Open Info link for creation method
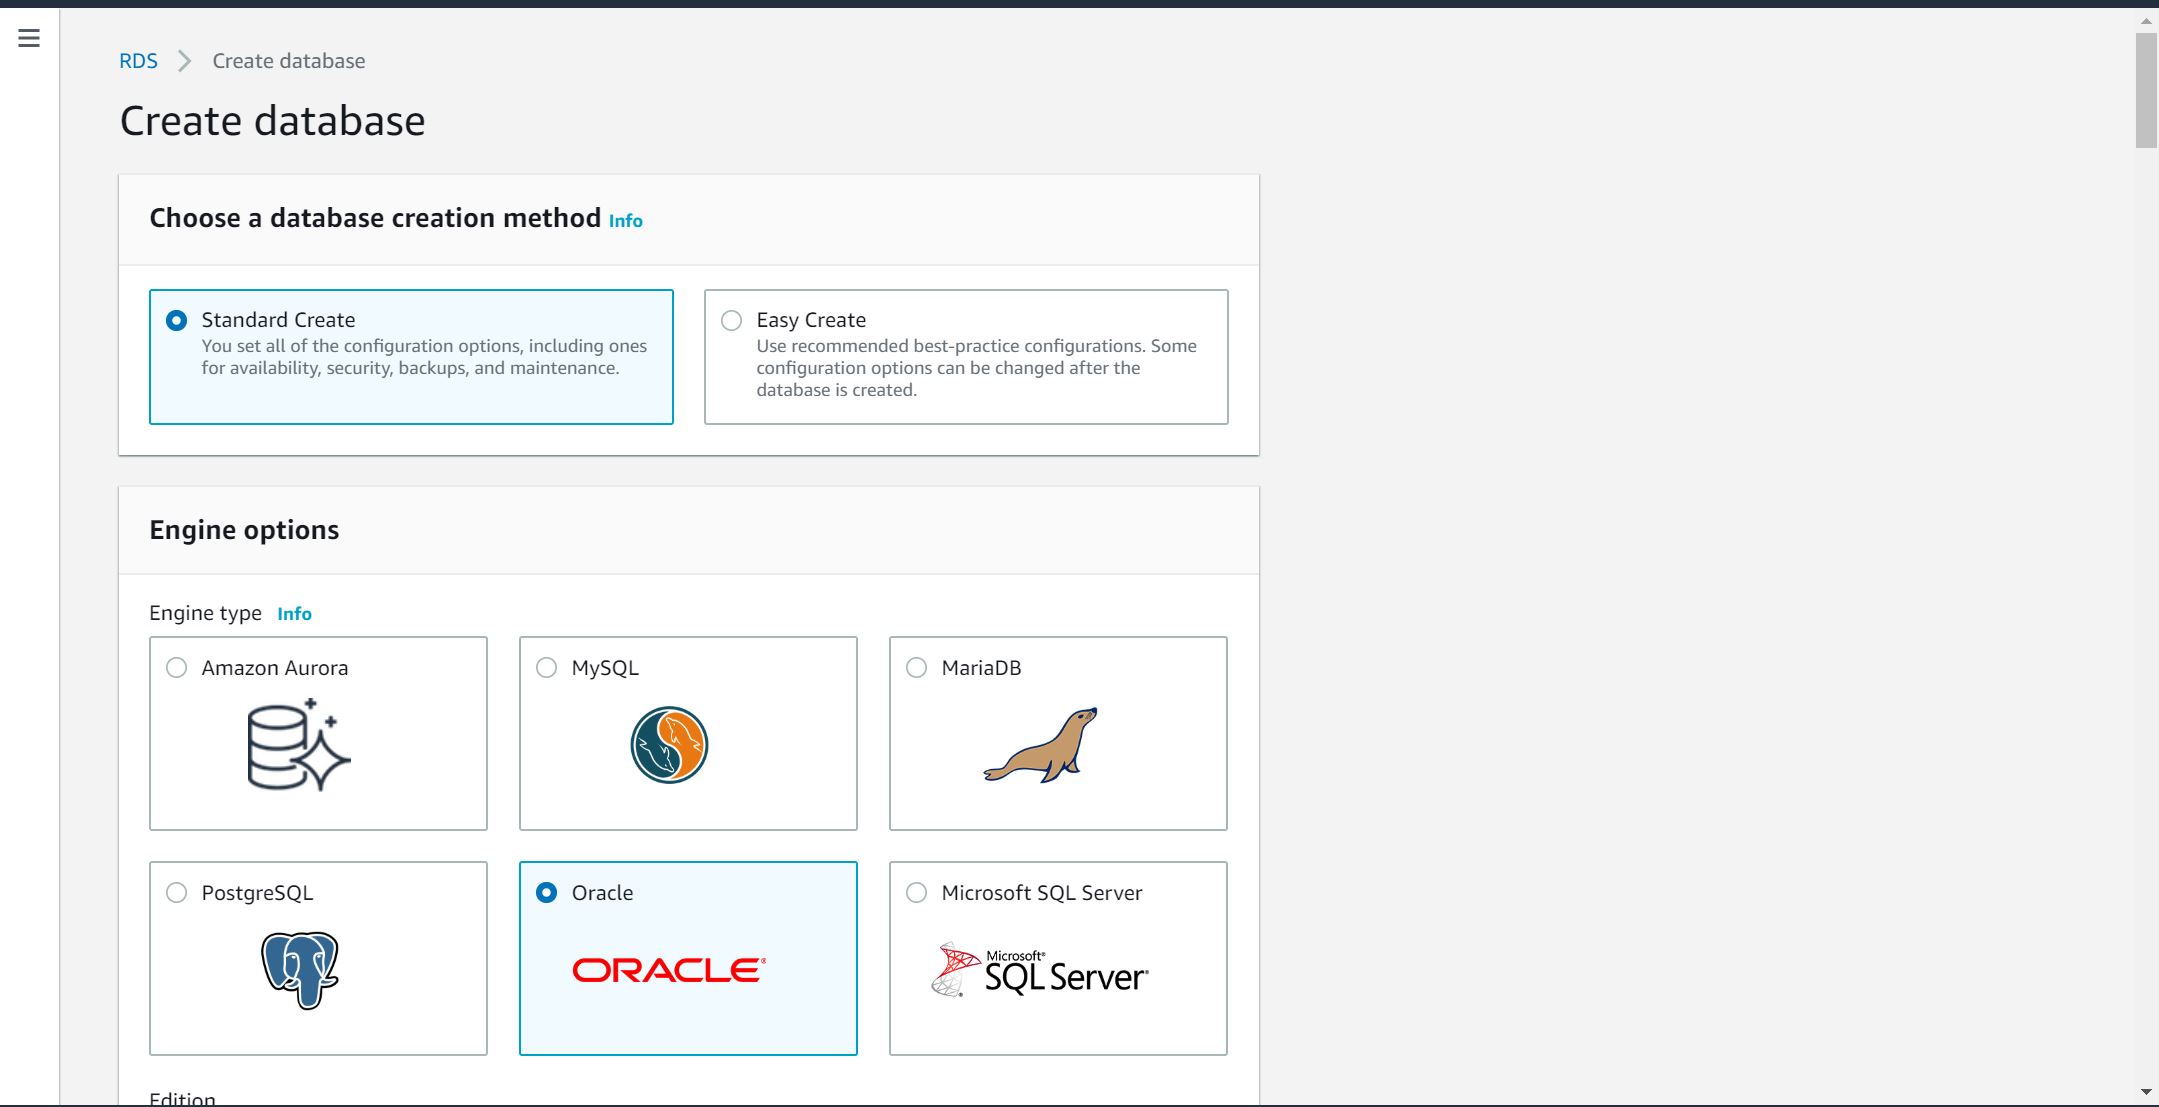This screenshot has width=2159, height=1107. coord(625,221)
